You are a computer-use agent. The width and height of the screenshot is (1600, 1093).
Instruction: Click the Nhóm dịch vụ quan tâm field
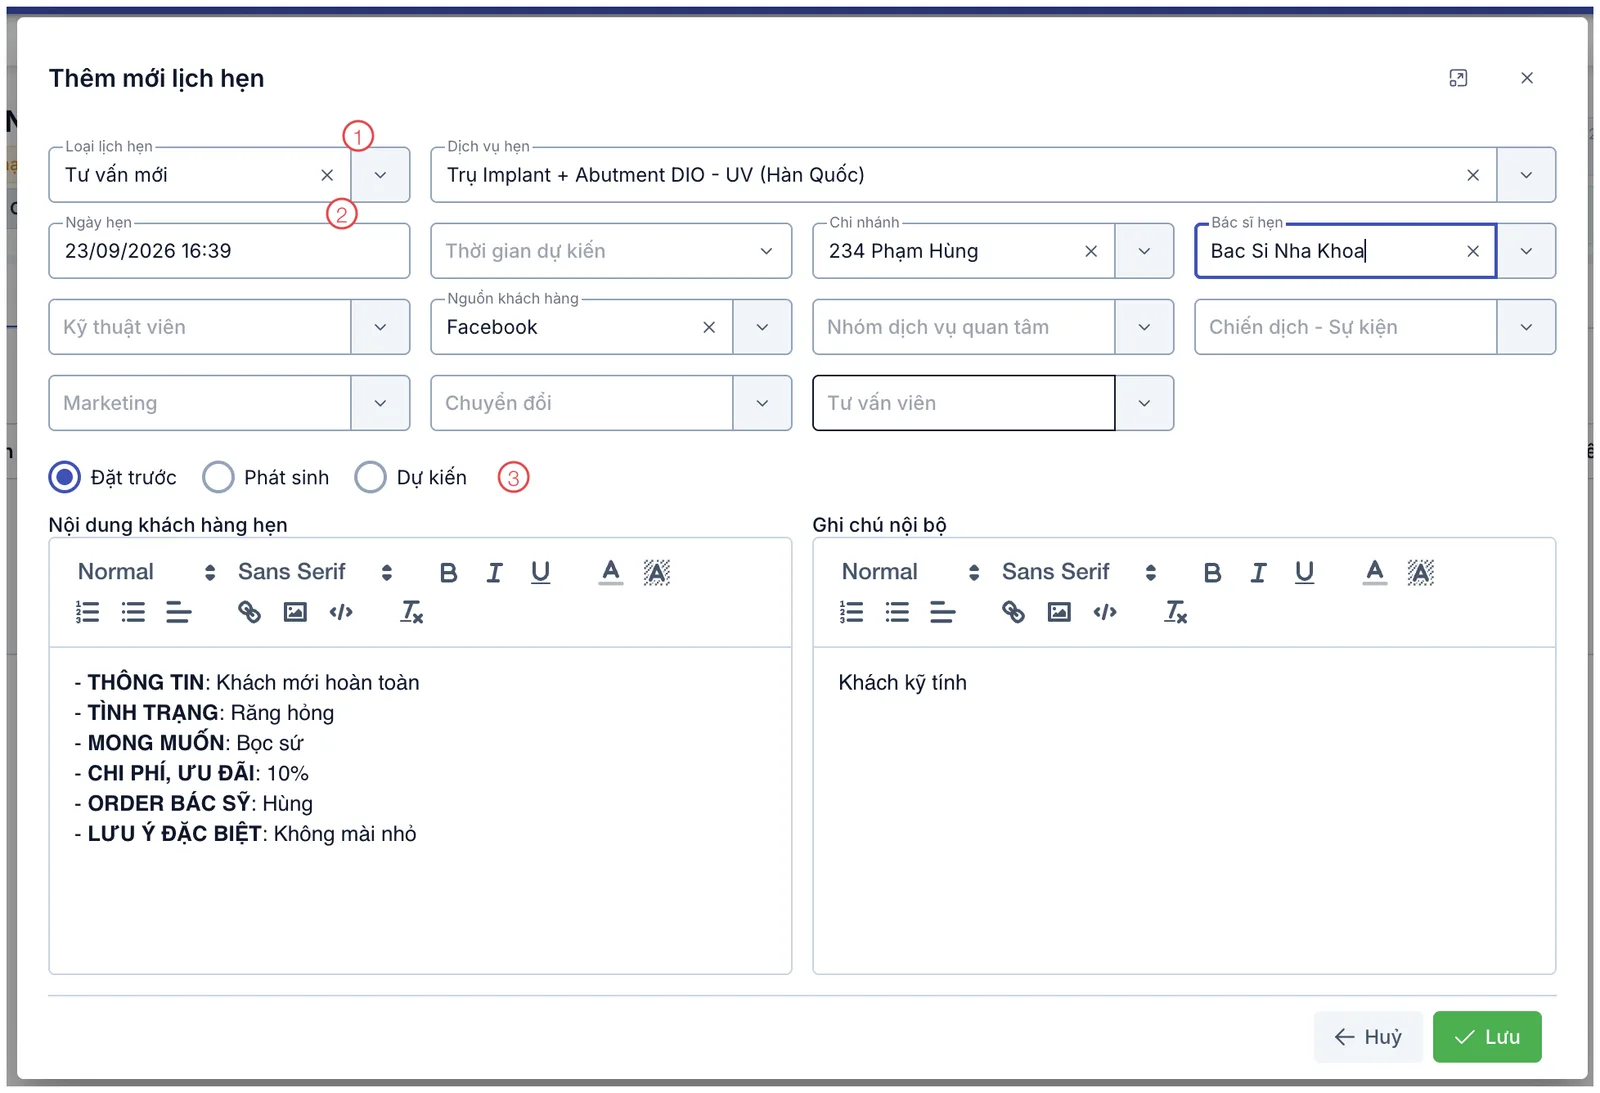[x=964, y=327]
